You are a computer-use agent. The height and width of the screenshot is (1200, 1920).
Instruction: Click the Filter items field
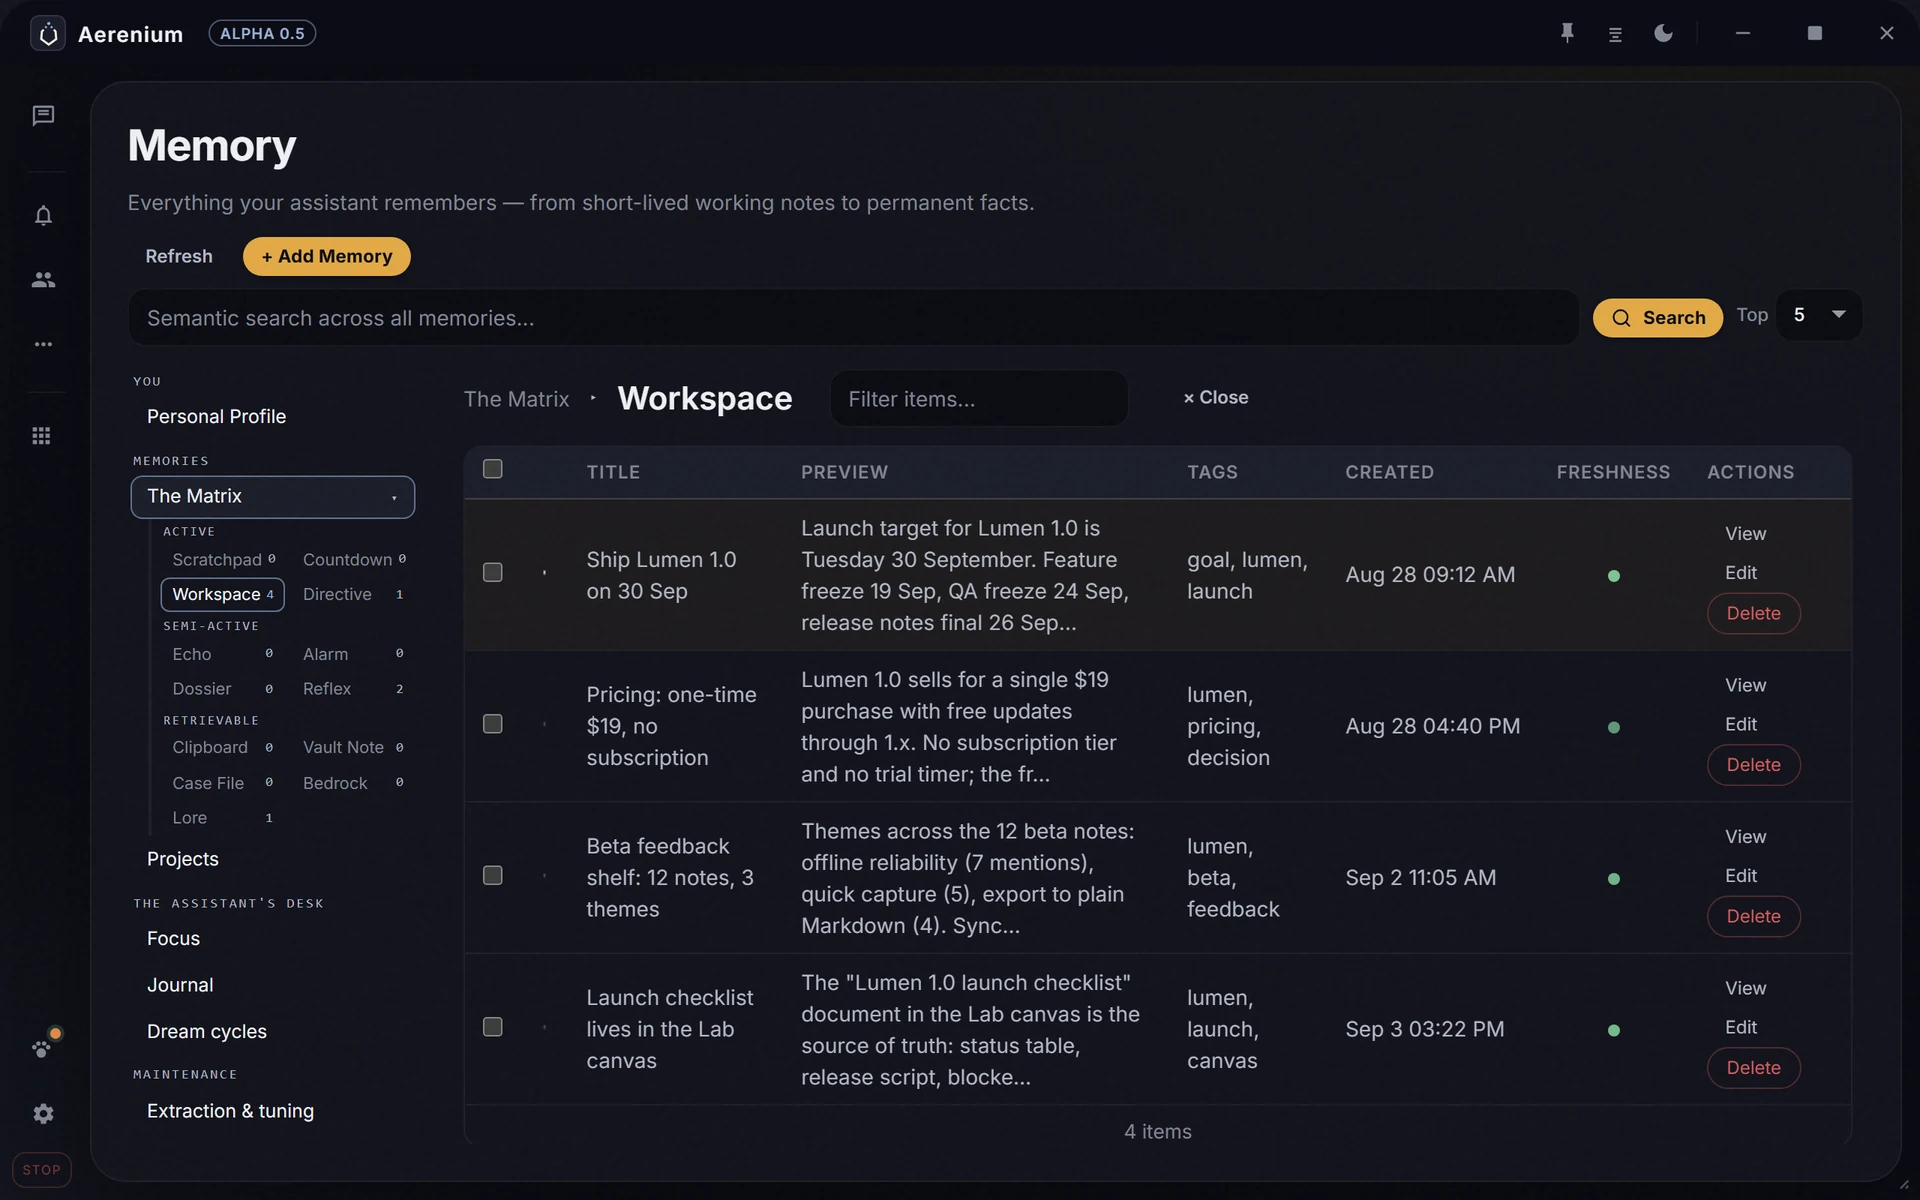click(x=979, y=399)
